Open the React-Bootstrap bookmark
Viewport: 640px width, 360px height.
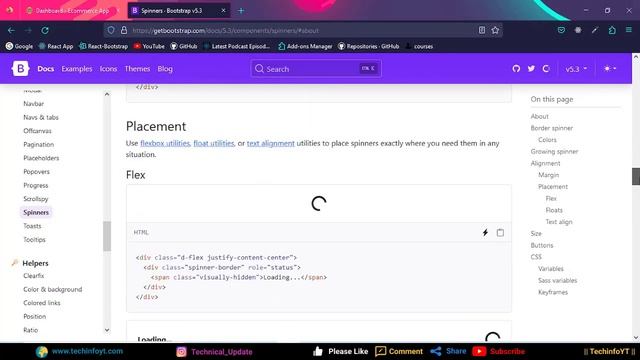pyautogui.click(x=103, y=46)
